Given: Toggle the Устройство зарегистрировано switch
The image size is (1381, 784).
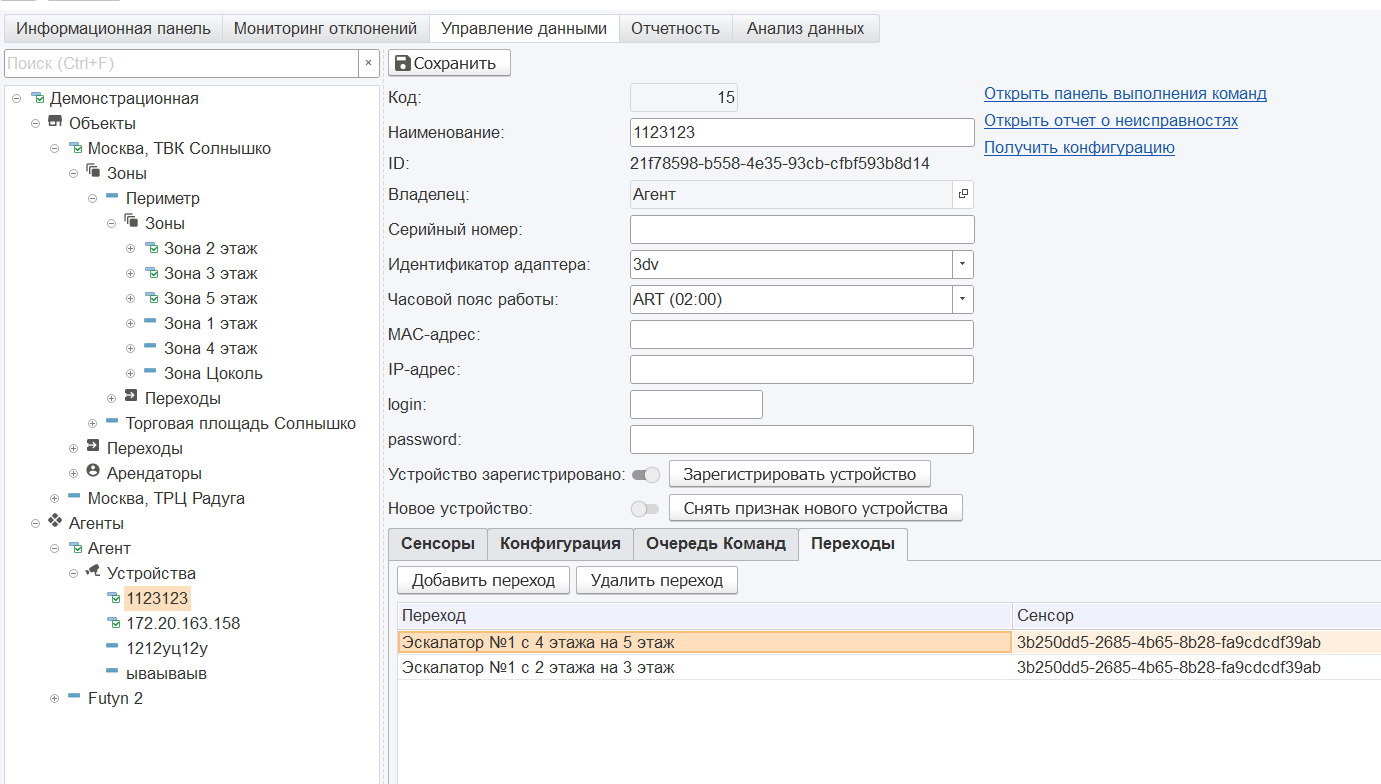Looking at the screenshot, I should [646, 474].
